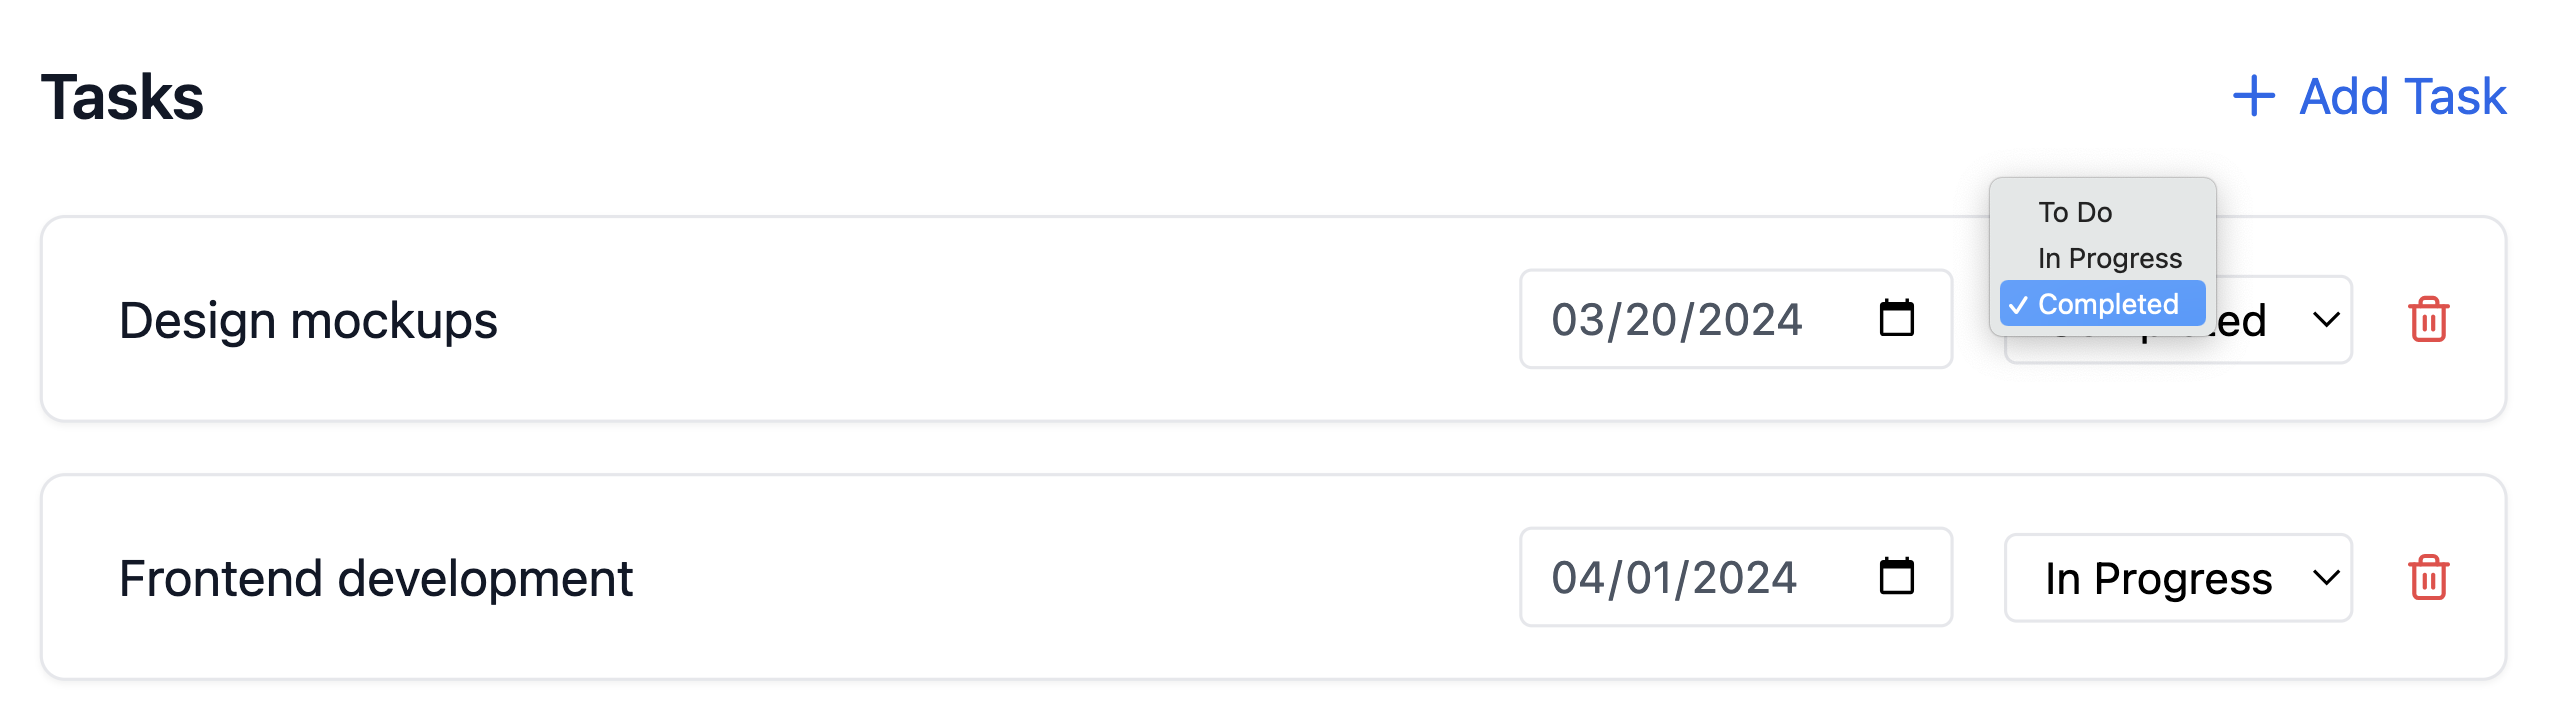This screenshot has height=724, width=2554.
Task: Click the trash icon for Frontend development
Action: tap(2427, 577)
